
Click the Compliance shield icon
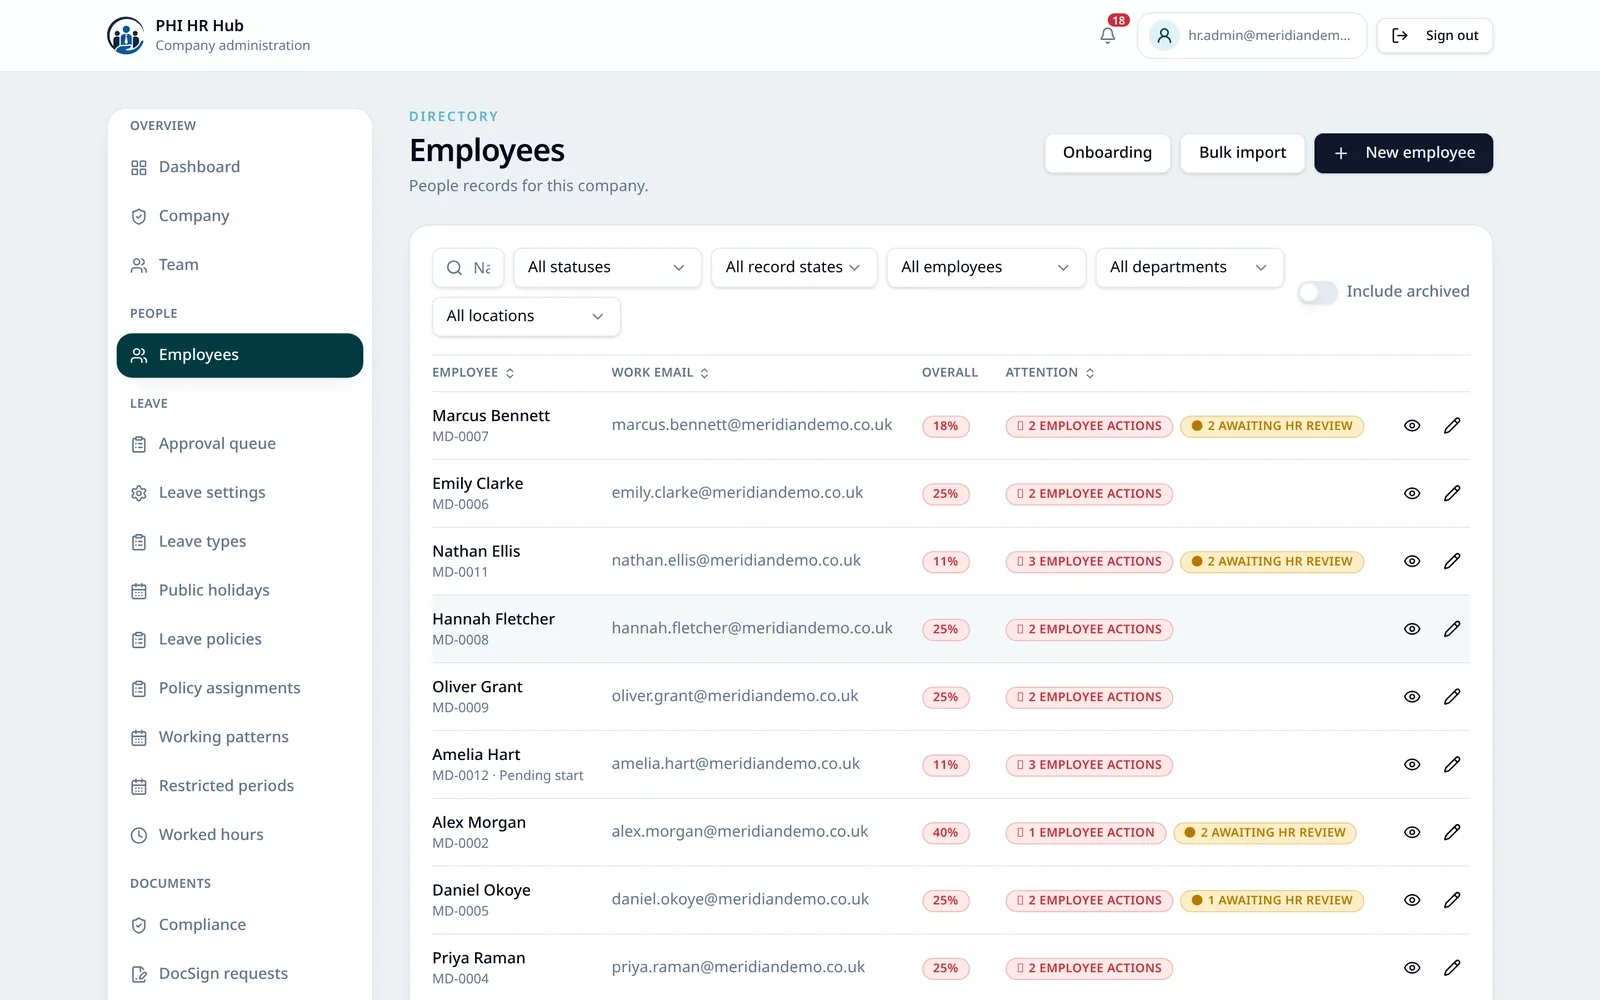[x=139, y=925]
